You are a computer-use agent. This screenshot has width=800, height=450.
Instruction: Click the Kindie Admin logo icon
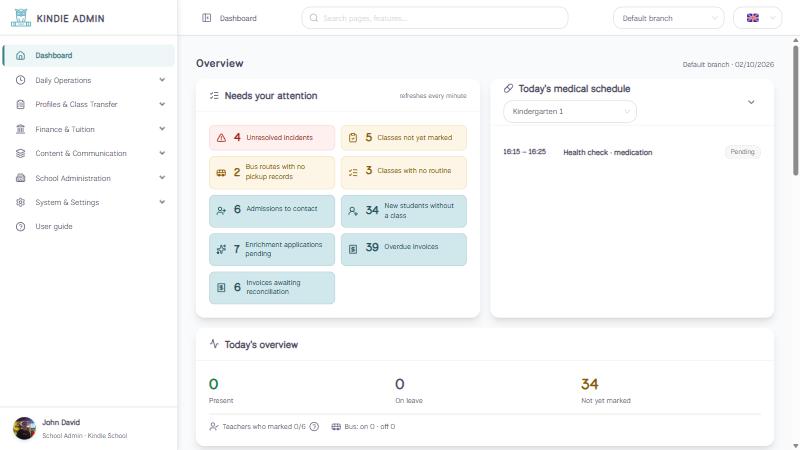tap(21, 18)
